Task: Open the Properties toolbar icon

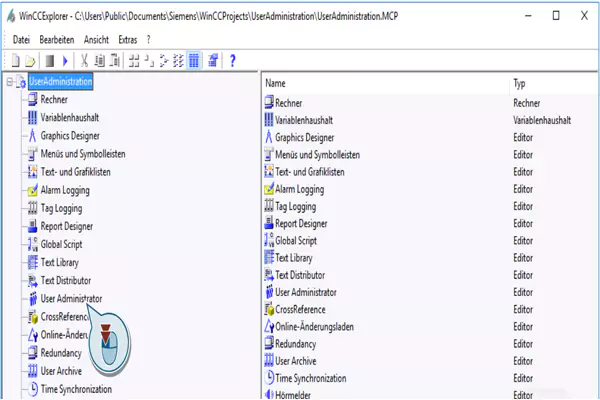Action: coord(213,60)
